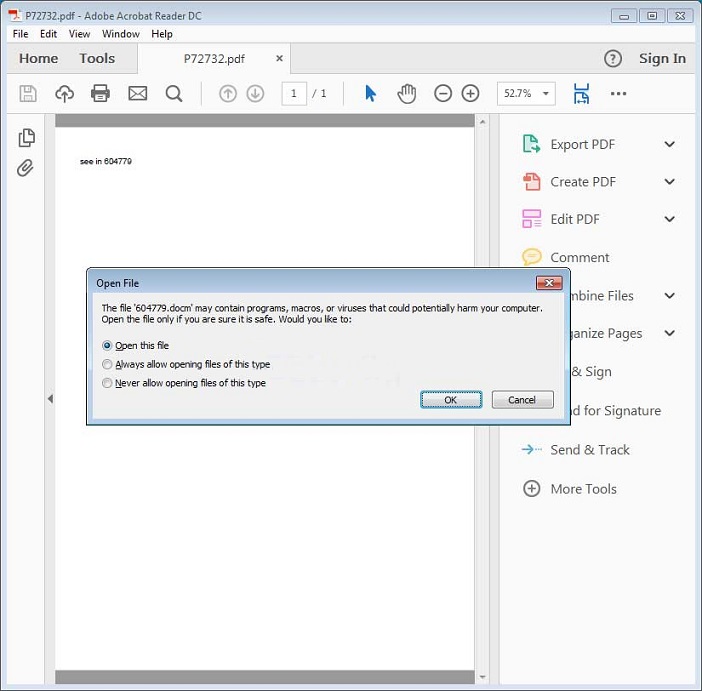Click the cloud upload icon in toolbar
The width and height of the screenshot is (702, 691).
(x=64, y=94)
